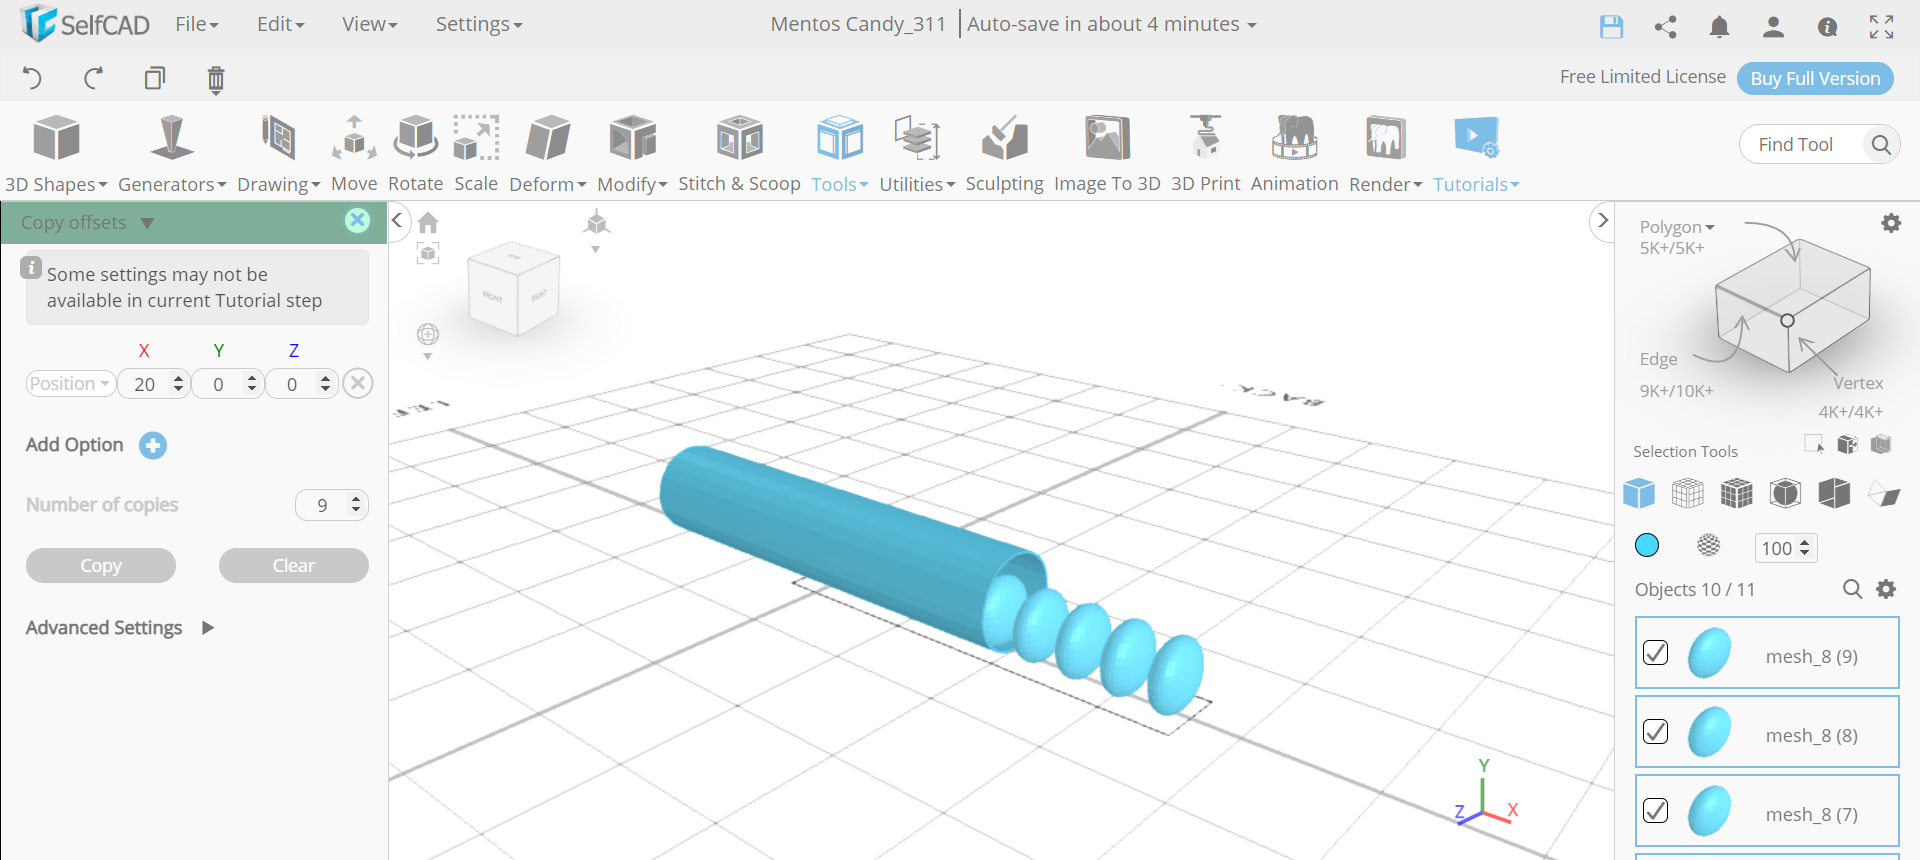Screen dimensions: 1920x860
Task: Open the Generators tool
Action: pos(172,154)
